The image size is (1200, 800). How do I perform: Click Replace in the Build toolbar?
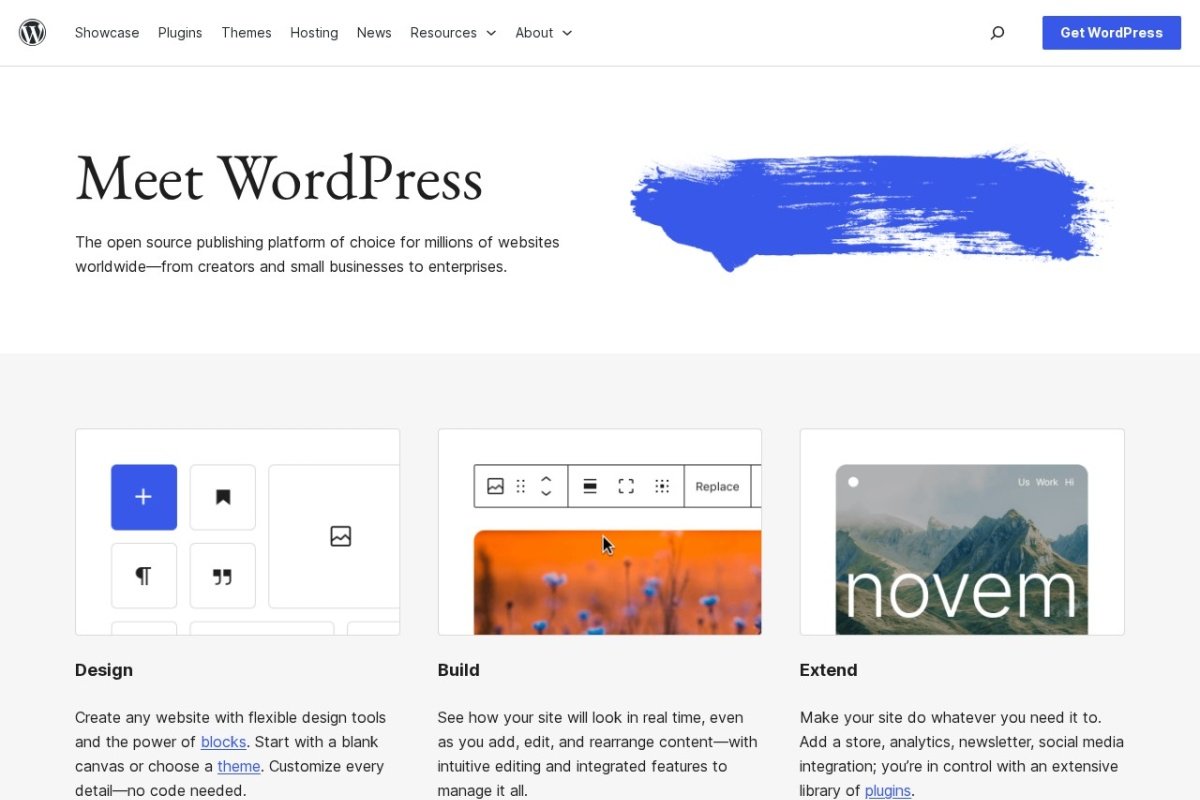coord(717,486)
